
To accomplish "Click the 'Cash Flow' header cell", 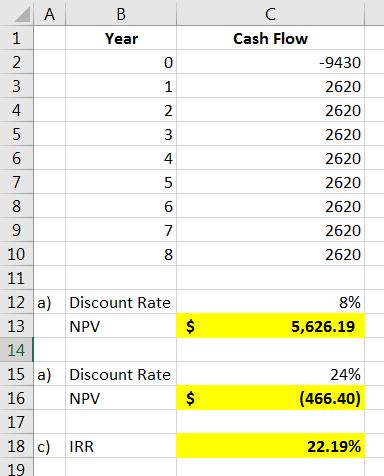I will coord(270,38).
